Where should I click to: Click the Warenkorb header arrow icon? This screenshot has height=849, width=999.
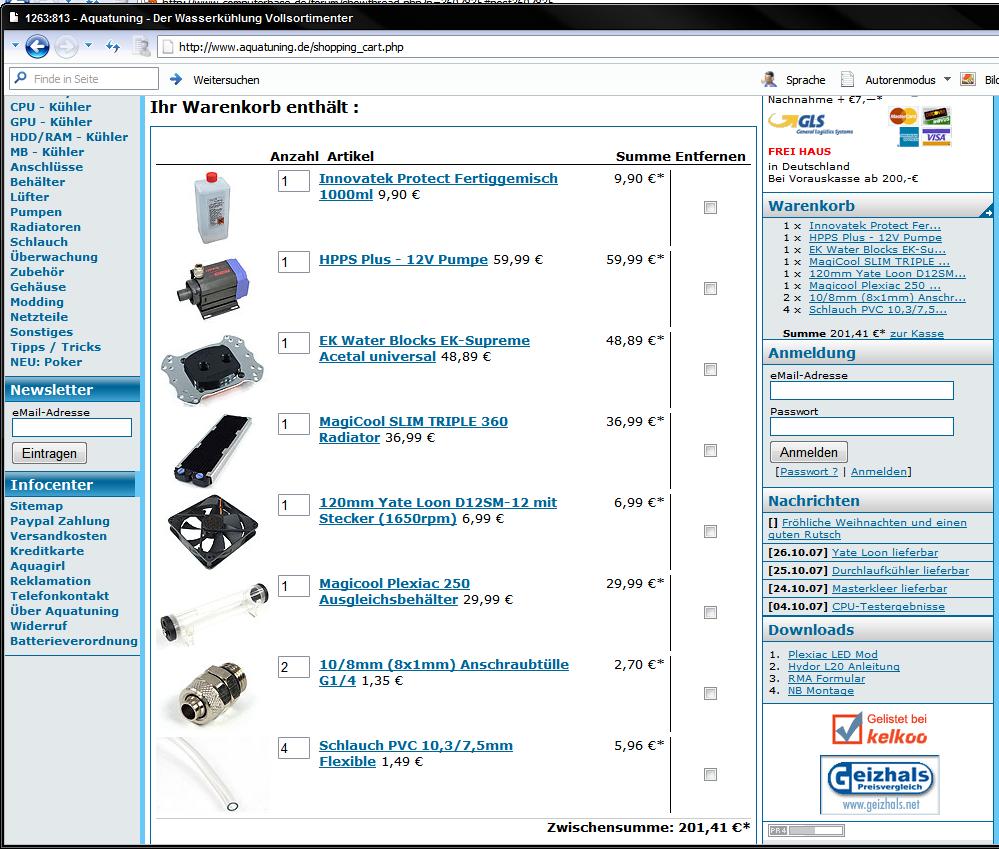(x=987, y=212)
